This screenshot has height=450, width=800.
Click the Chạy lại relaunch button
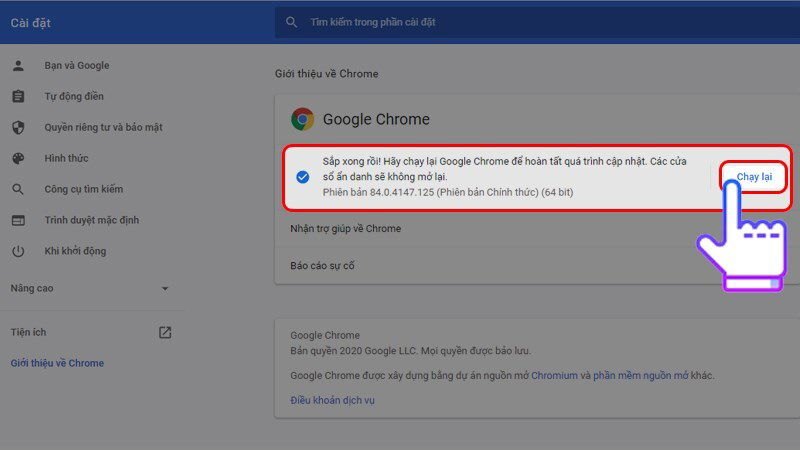pos(754,177)
